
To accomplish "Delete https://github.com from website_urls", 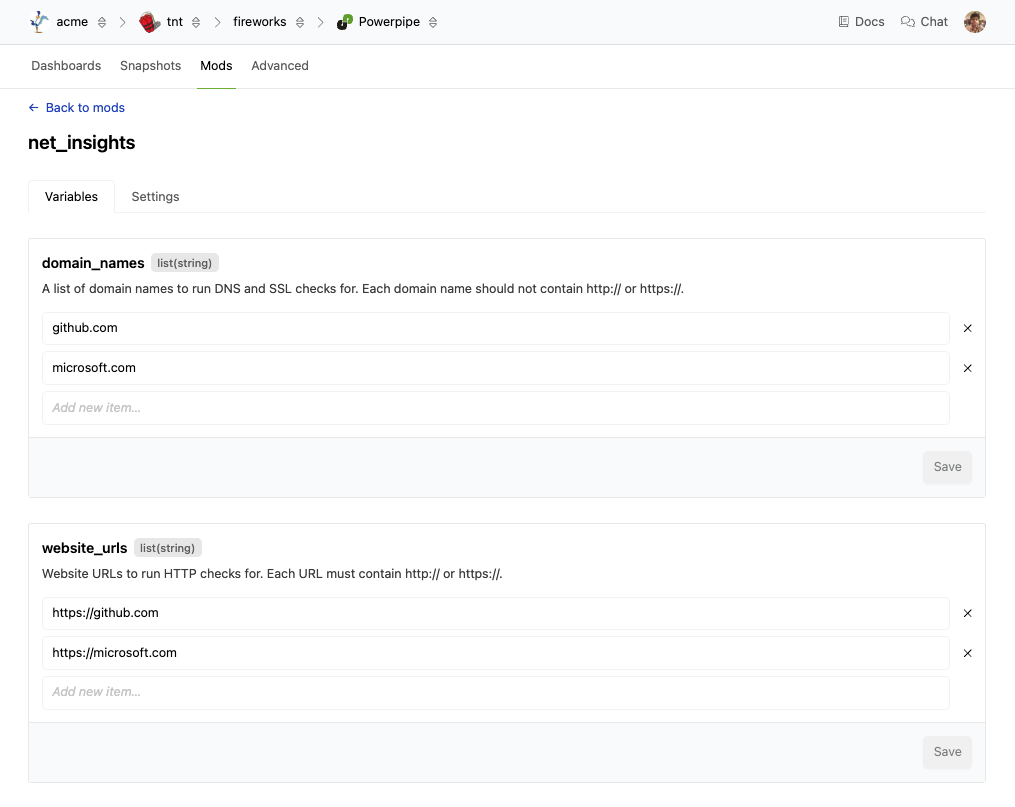I will tap(967, 613).
